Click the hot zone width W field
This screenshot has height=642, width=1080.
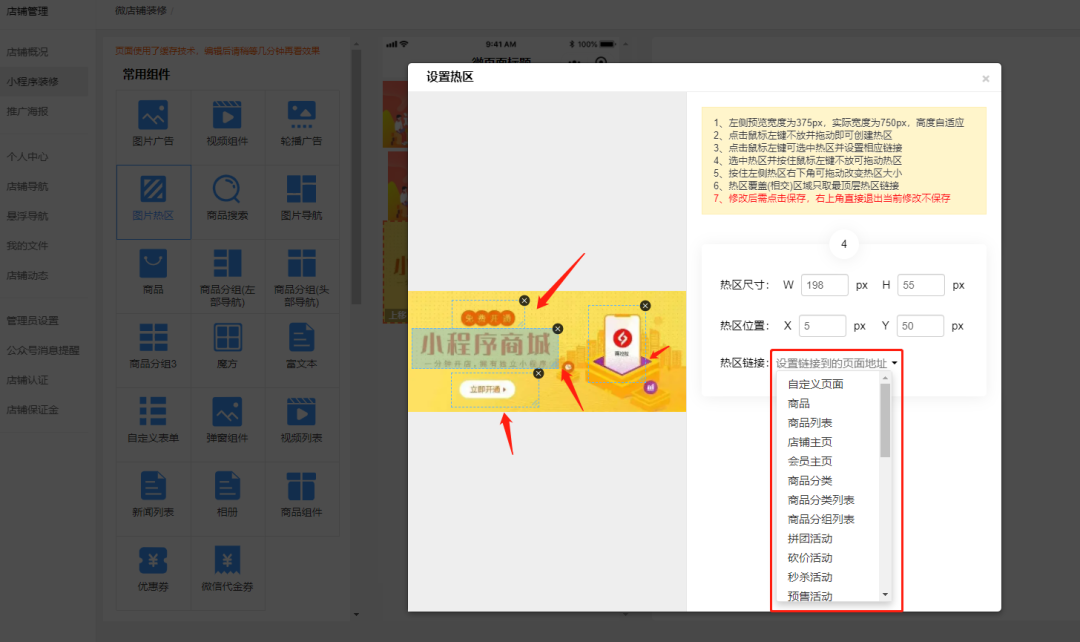(824, 284)
